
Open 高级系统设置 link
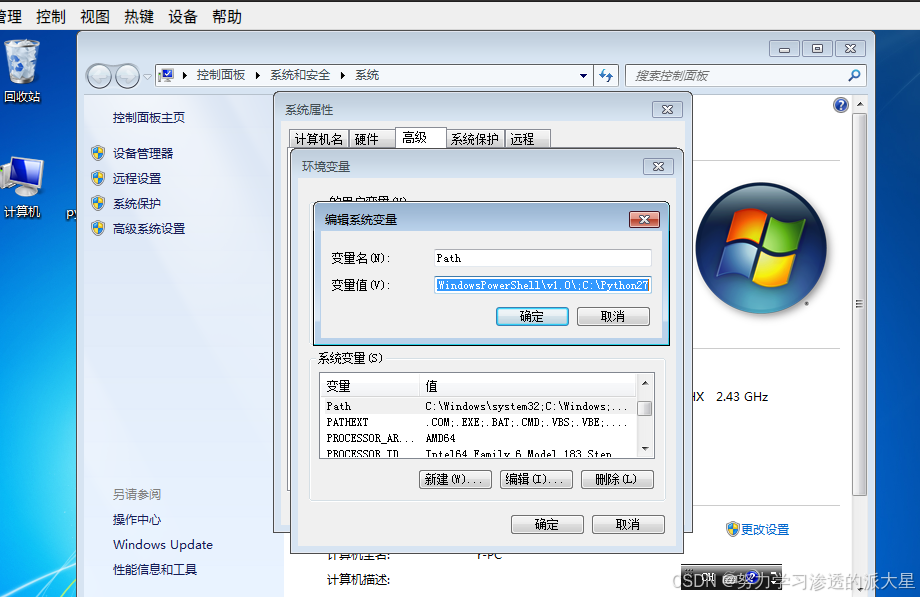tap(149, 228)
